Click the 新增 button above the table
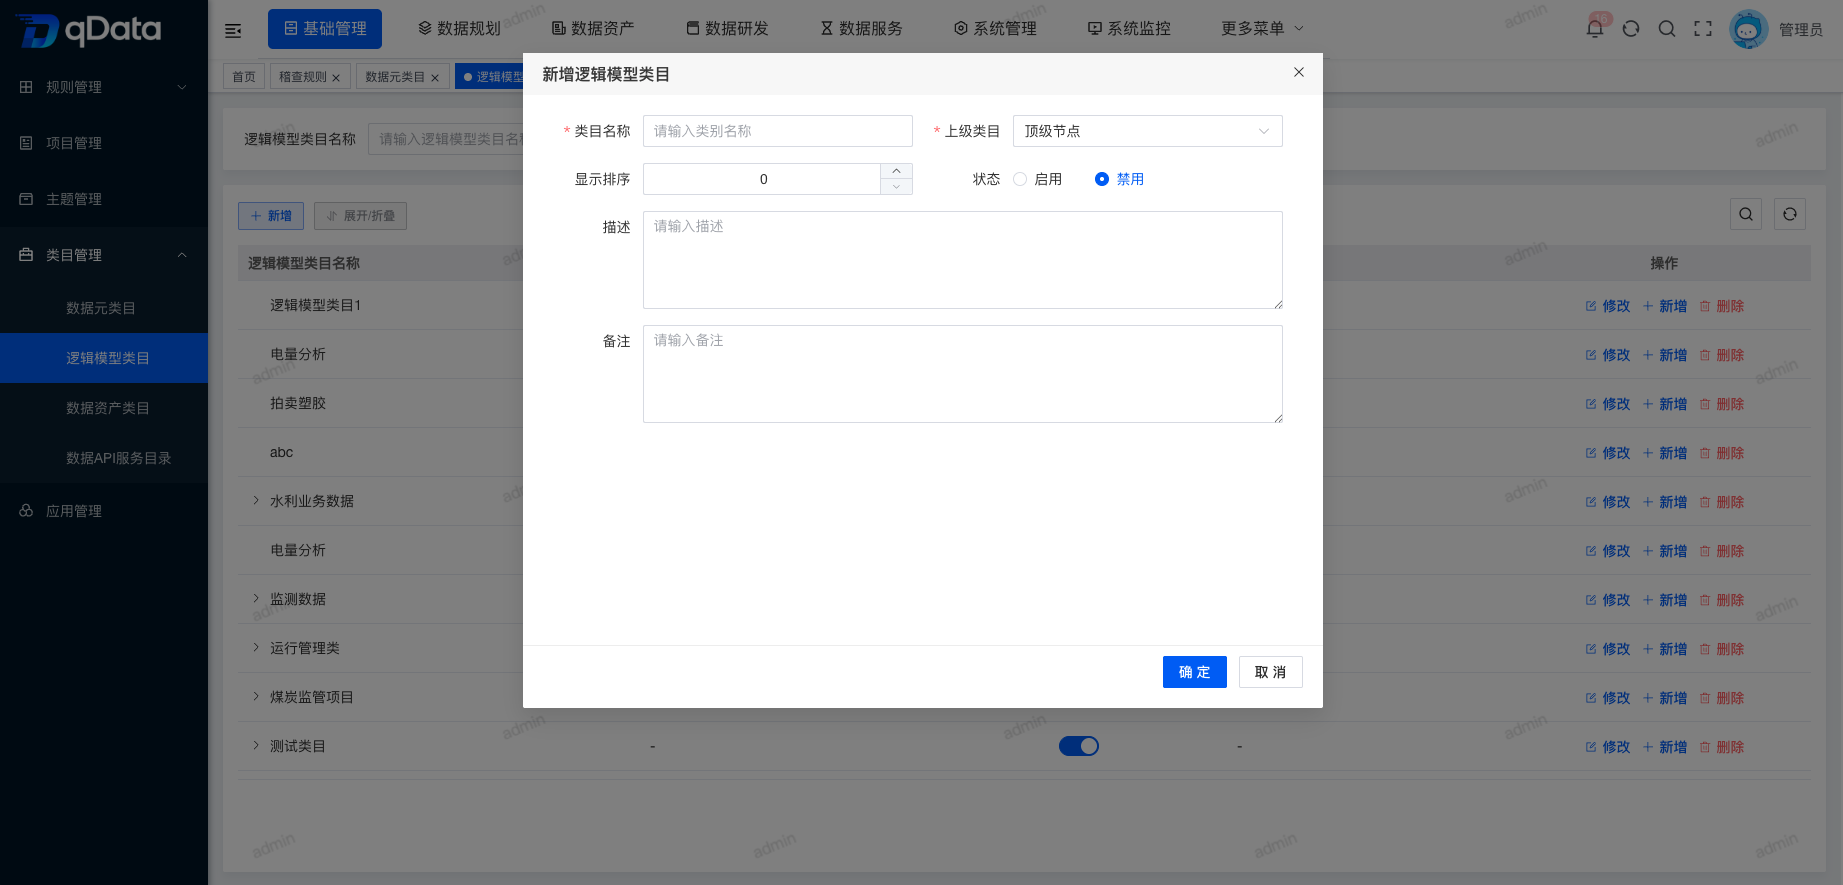This screenshot has width=1843, height=885. pyautogui.click(x=271, y=216)
